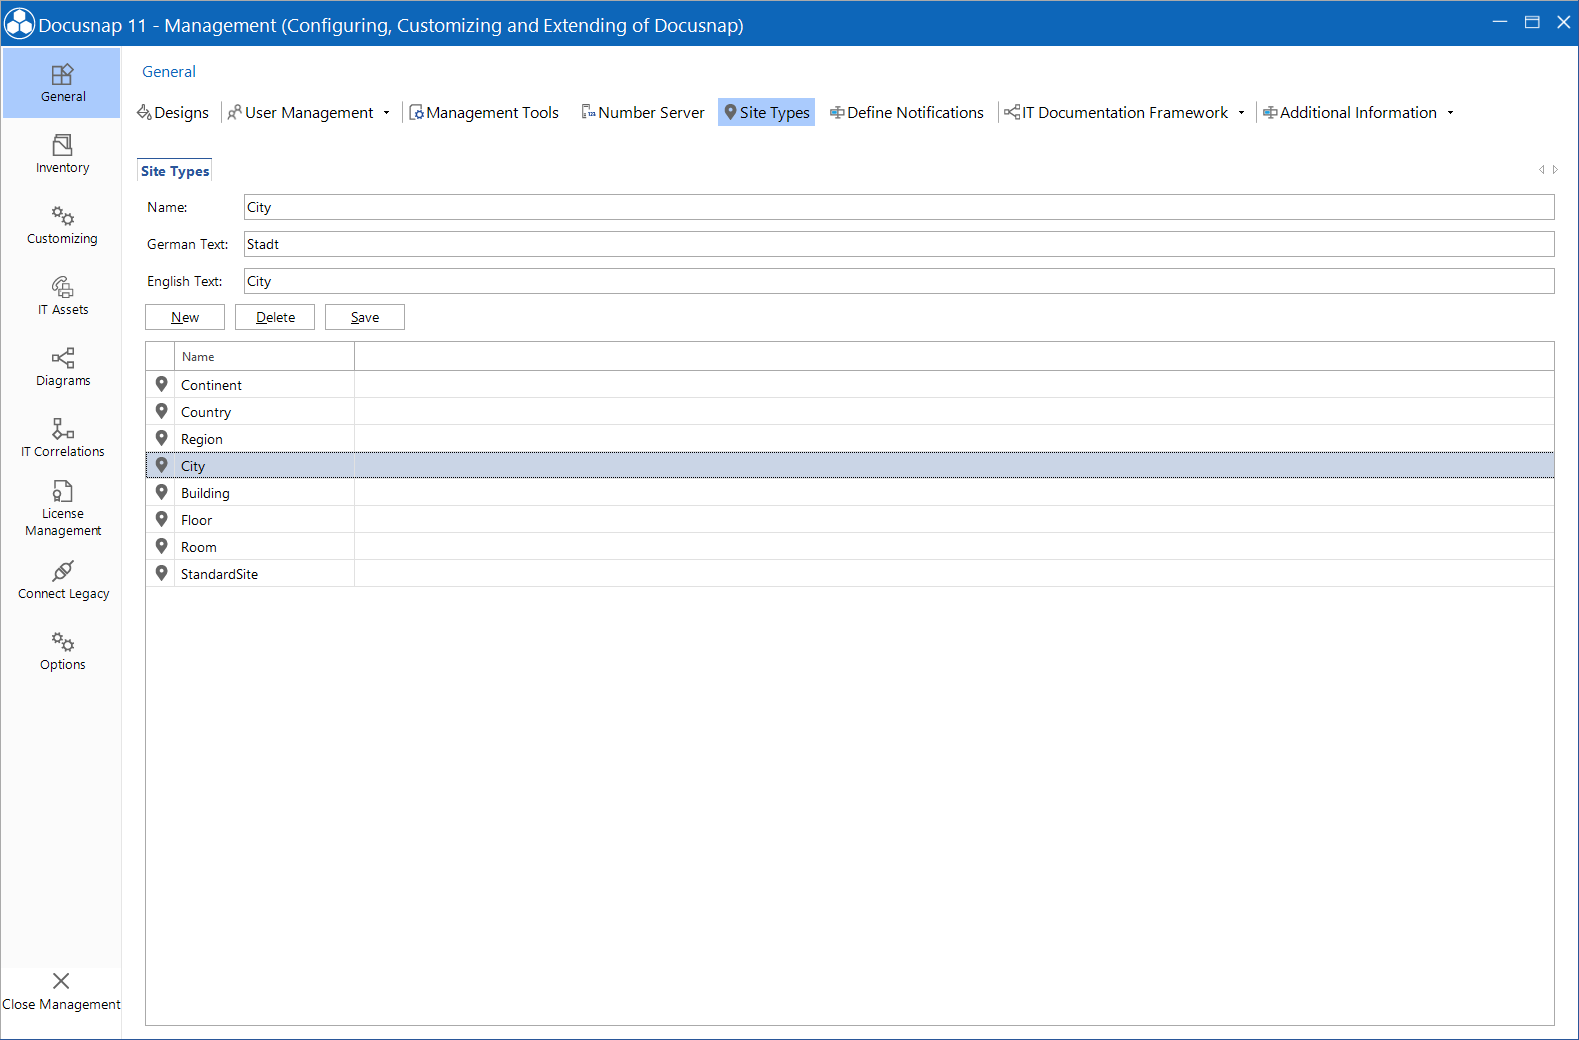The image size is (1579, 1040).
Task: Expand Additional Information dropdown arrow
Action: (x=1450, y=113)
